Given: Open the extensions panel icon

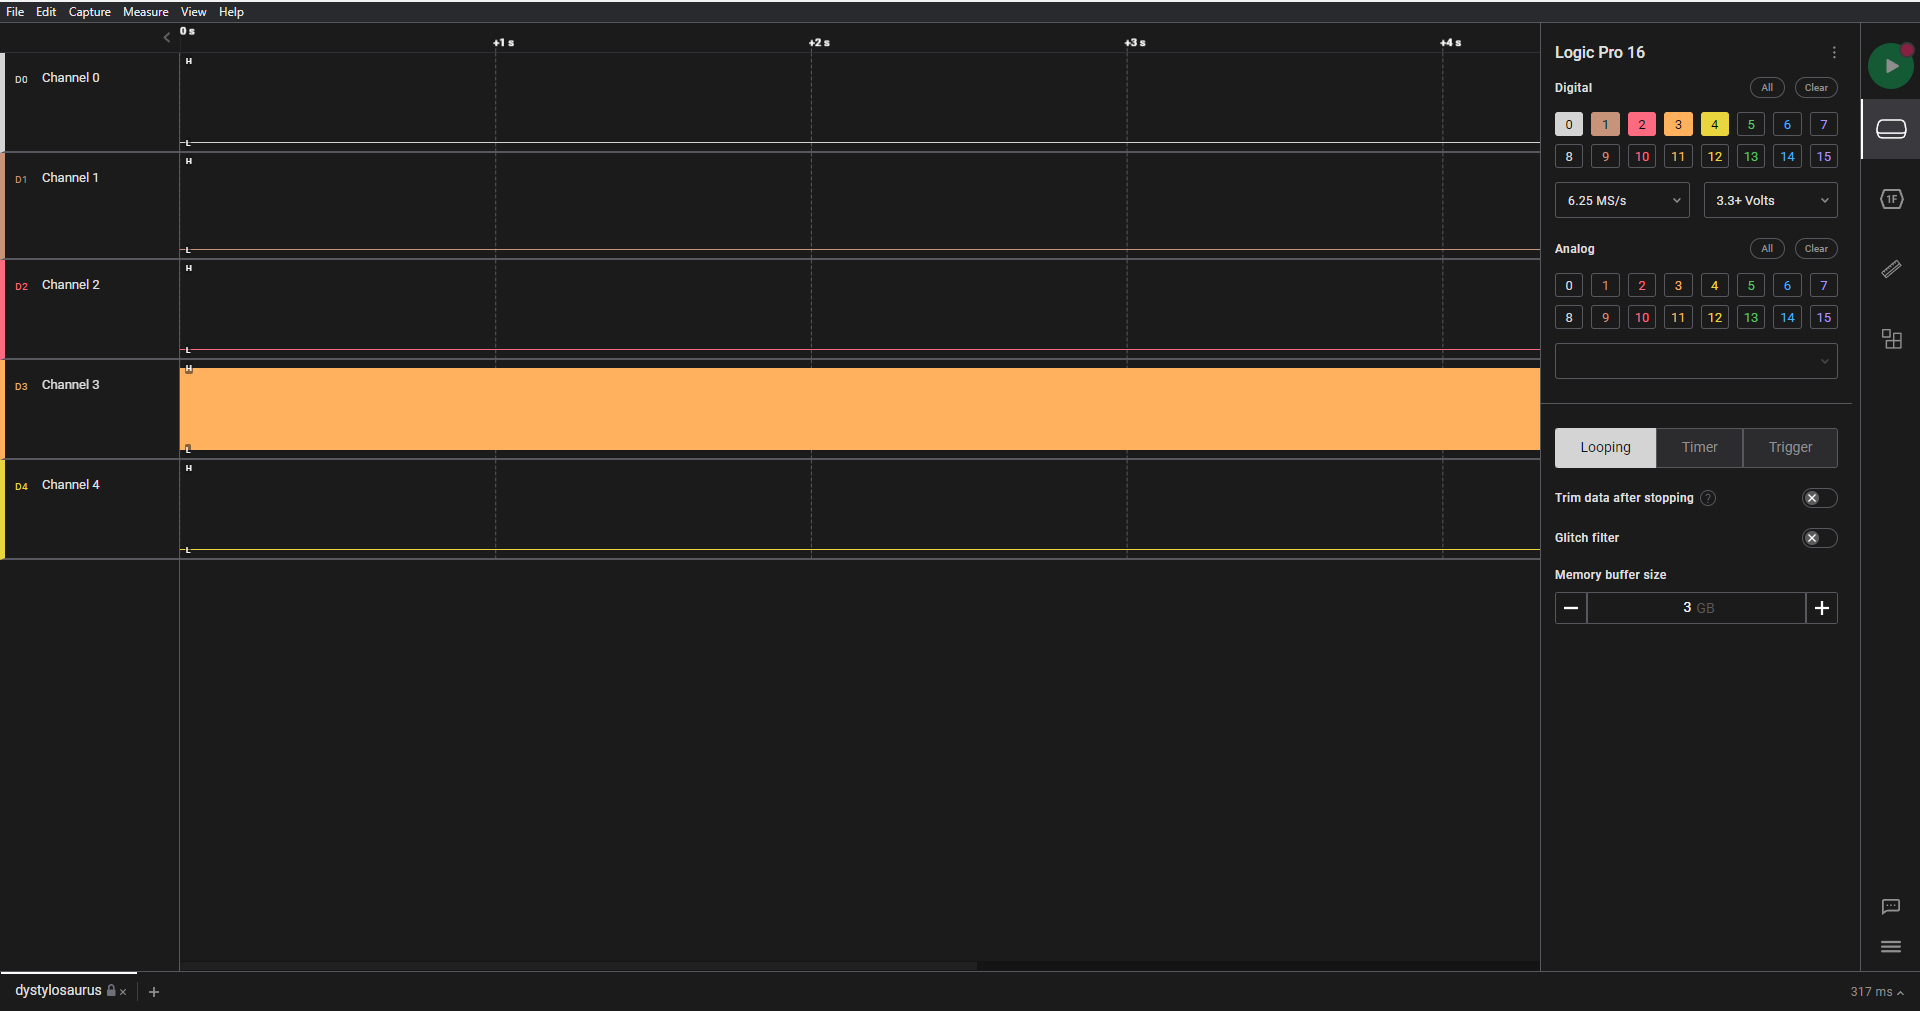Looking at the screenshot, I should pos(1891,339).
